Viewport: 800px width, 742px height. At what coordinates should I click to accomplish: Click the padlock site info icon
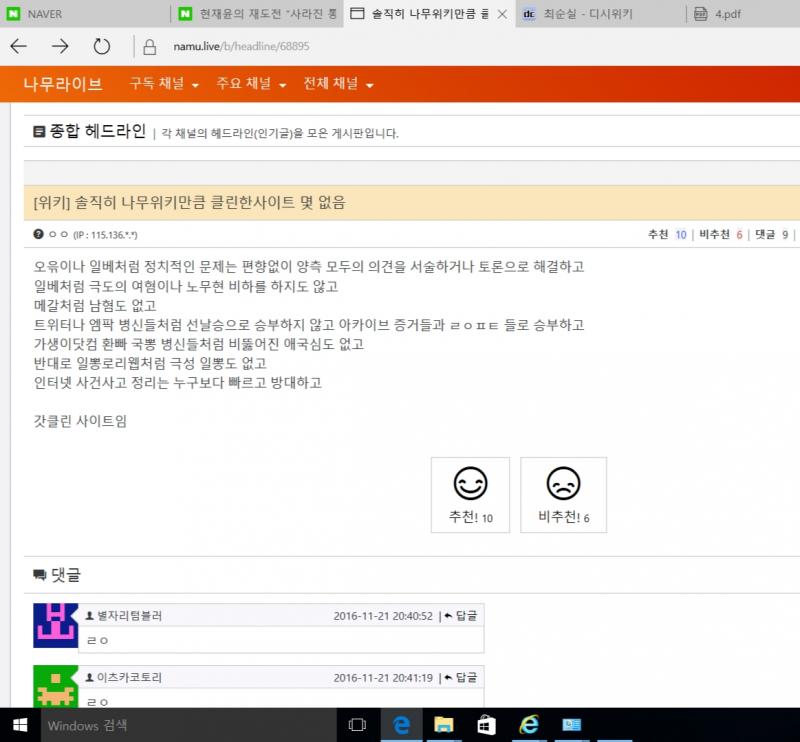click(149, 47)
